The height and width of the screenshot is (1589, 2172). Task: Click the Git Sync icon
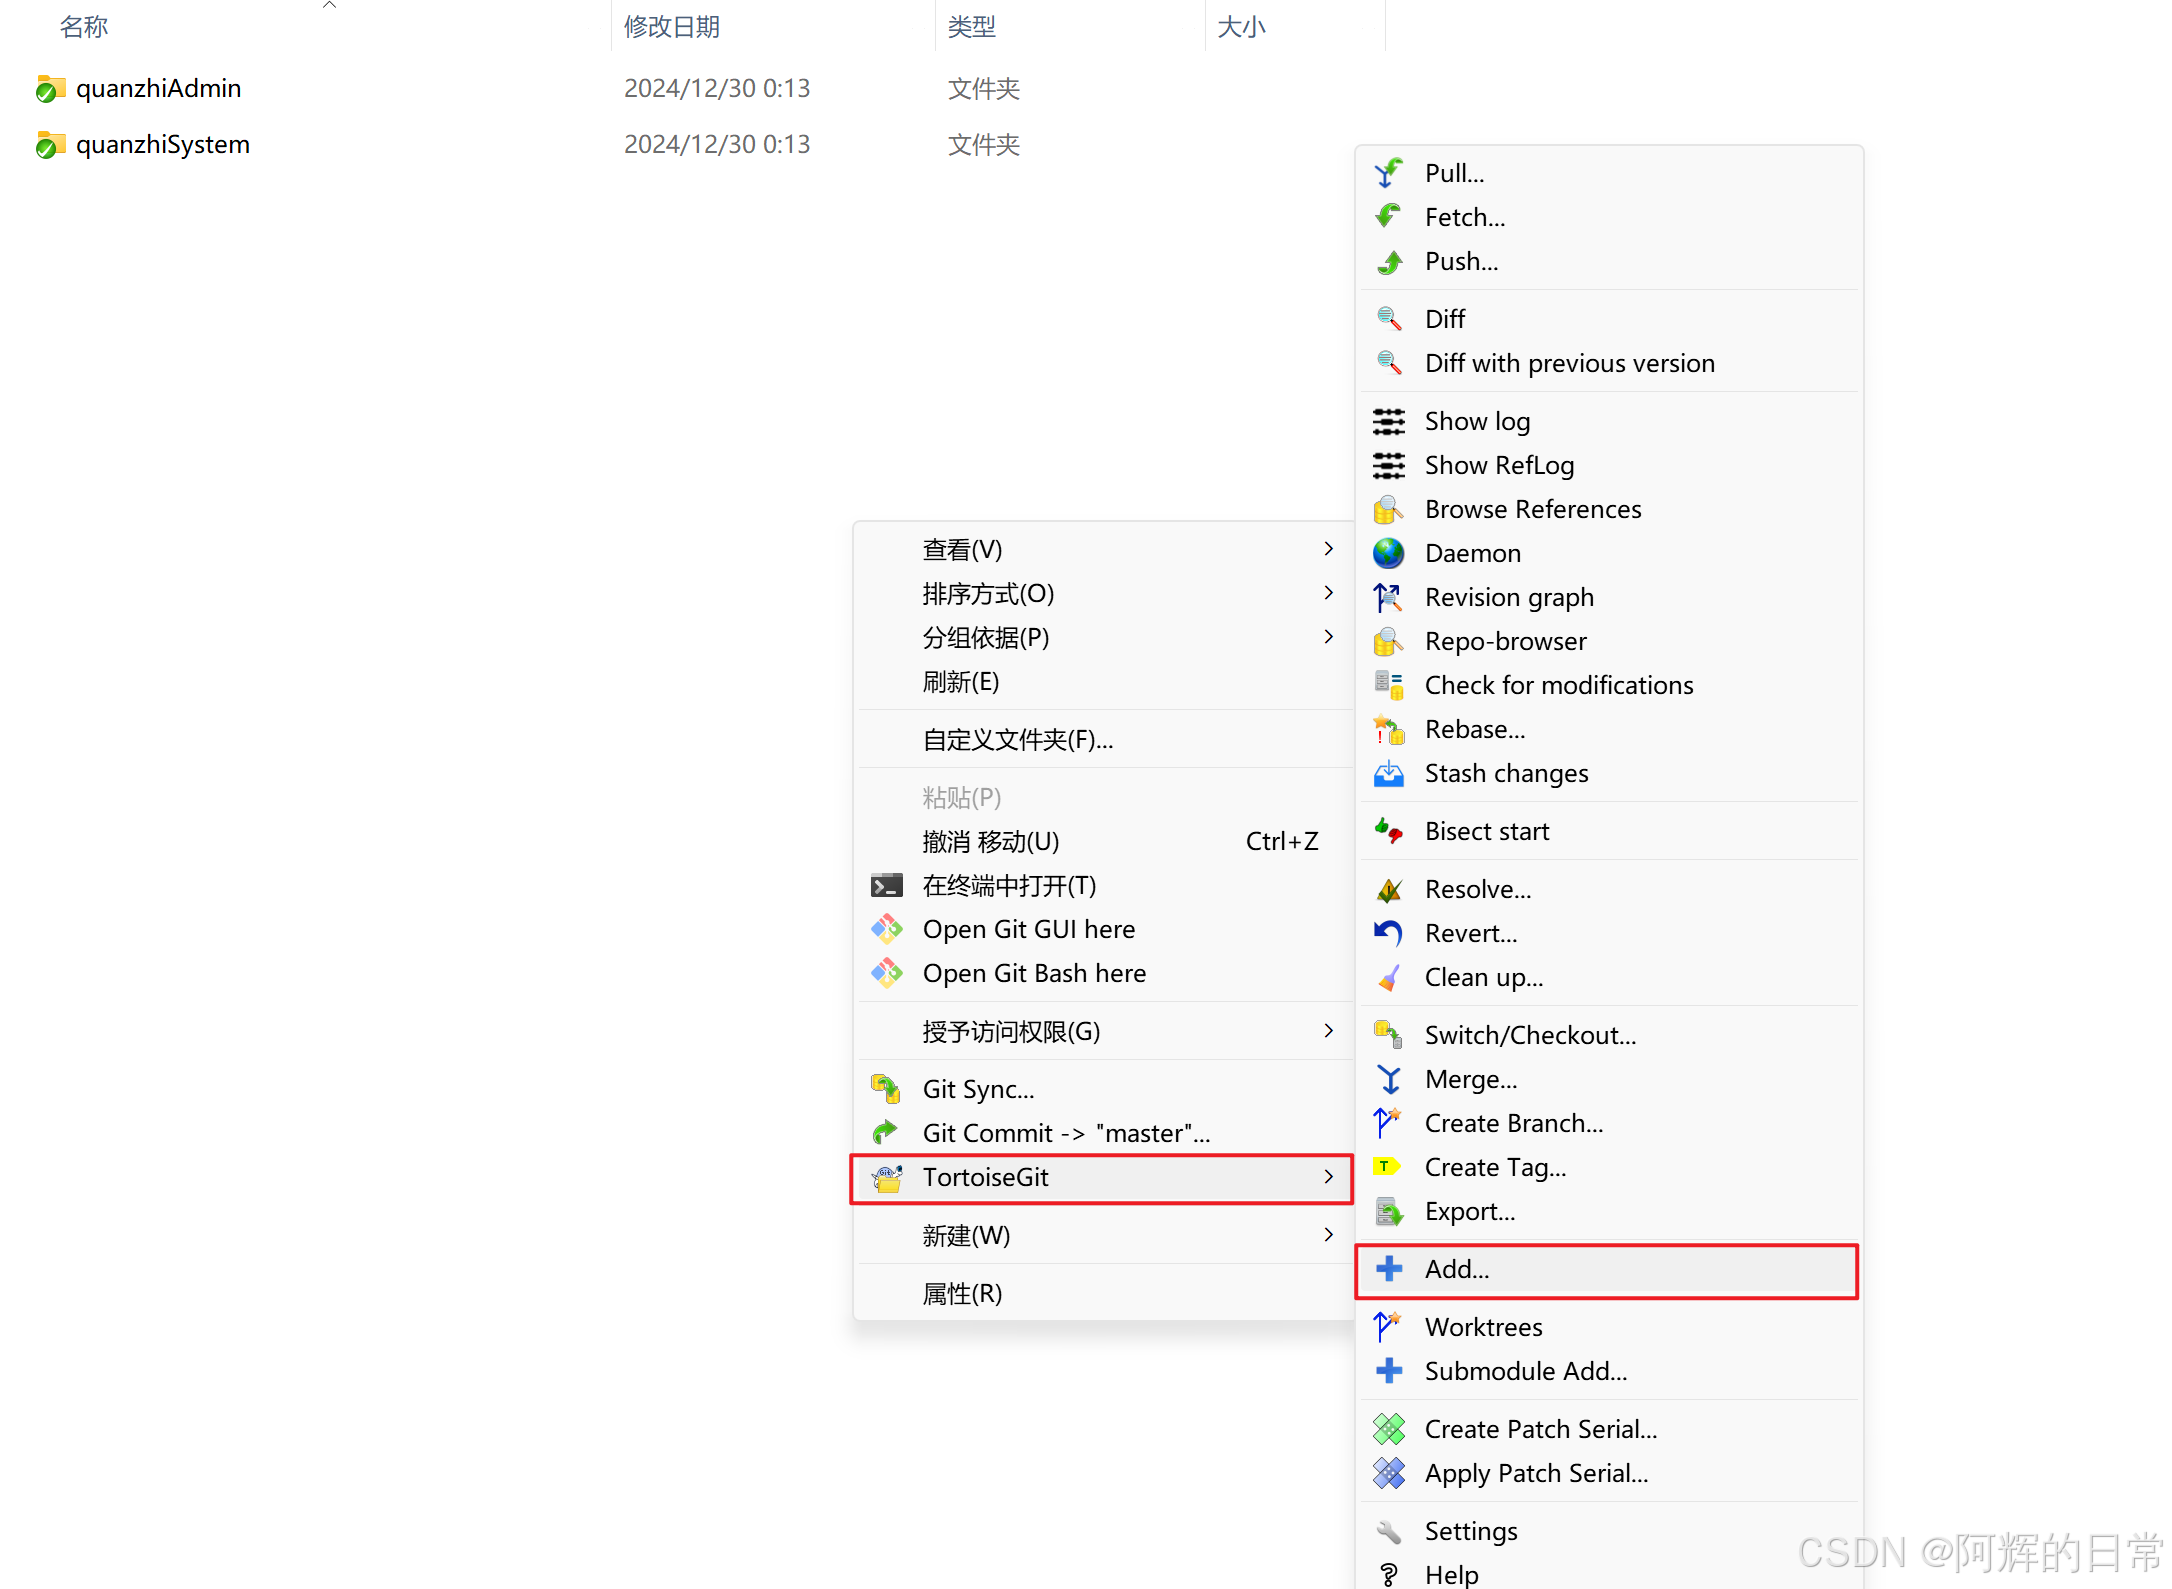pos(886,1089)
